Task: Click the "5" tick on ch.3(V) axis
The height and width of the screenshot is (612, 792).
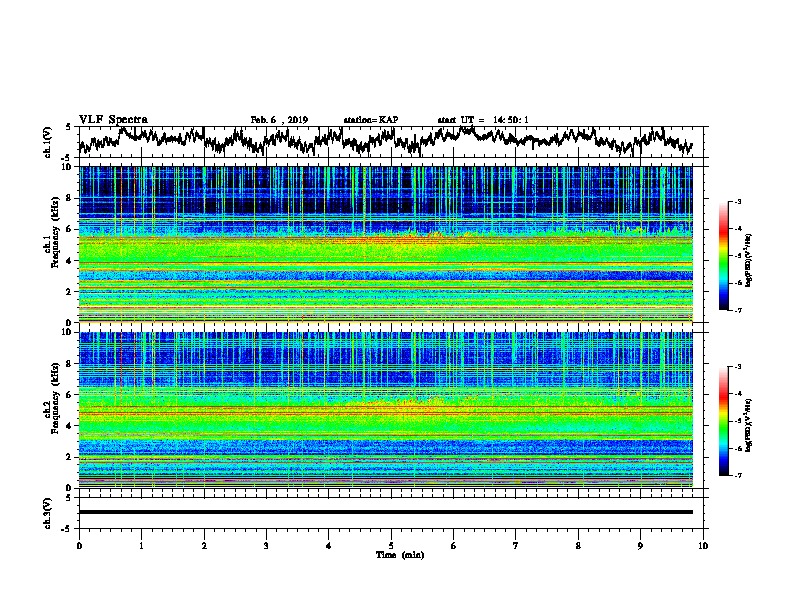Action: click(68, 498)
